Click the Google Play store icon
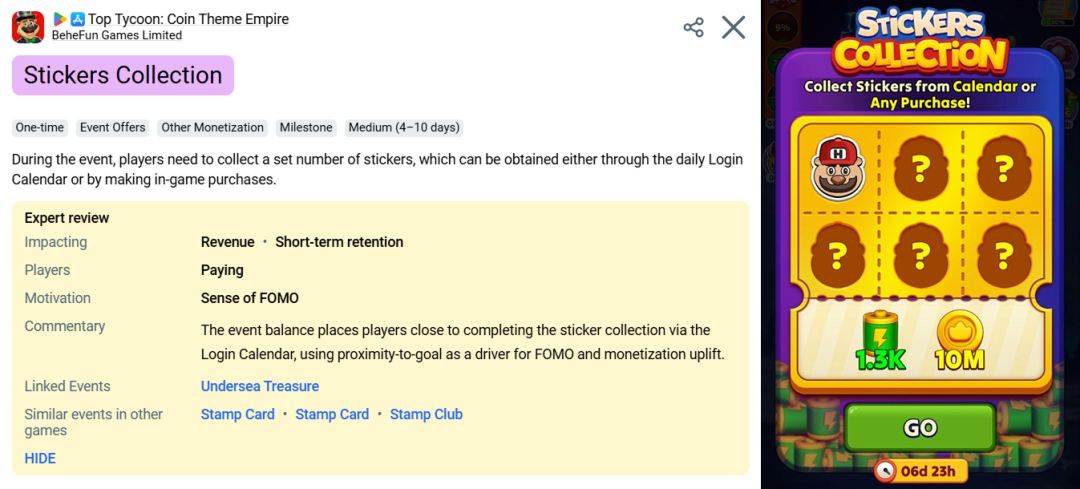 [x=60, y=19]
